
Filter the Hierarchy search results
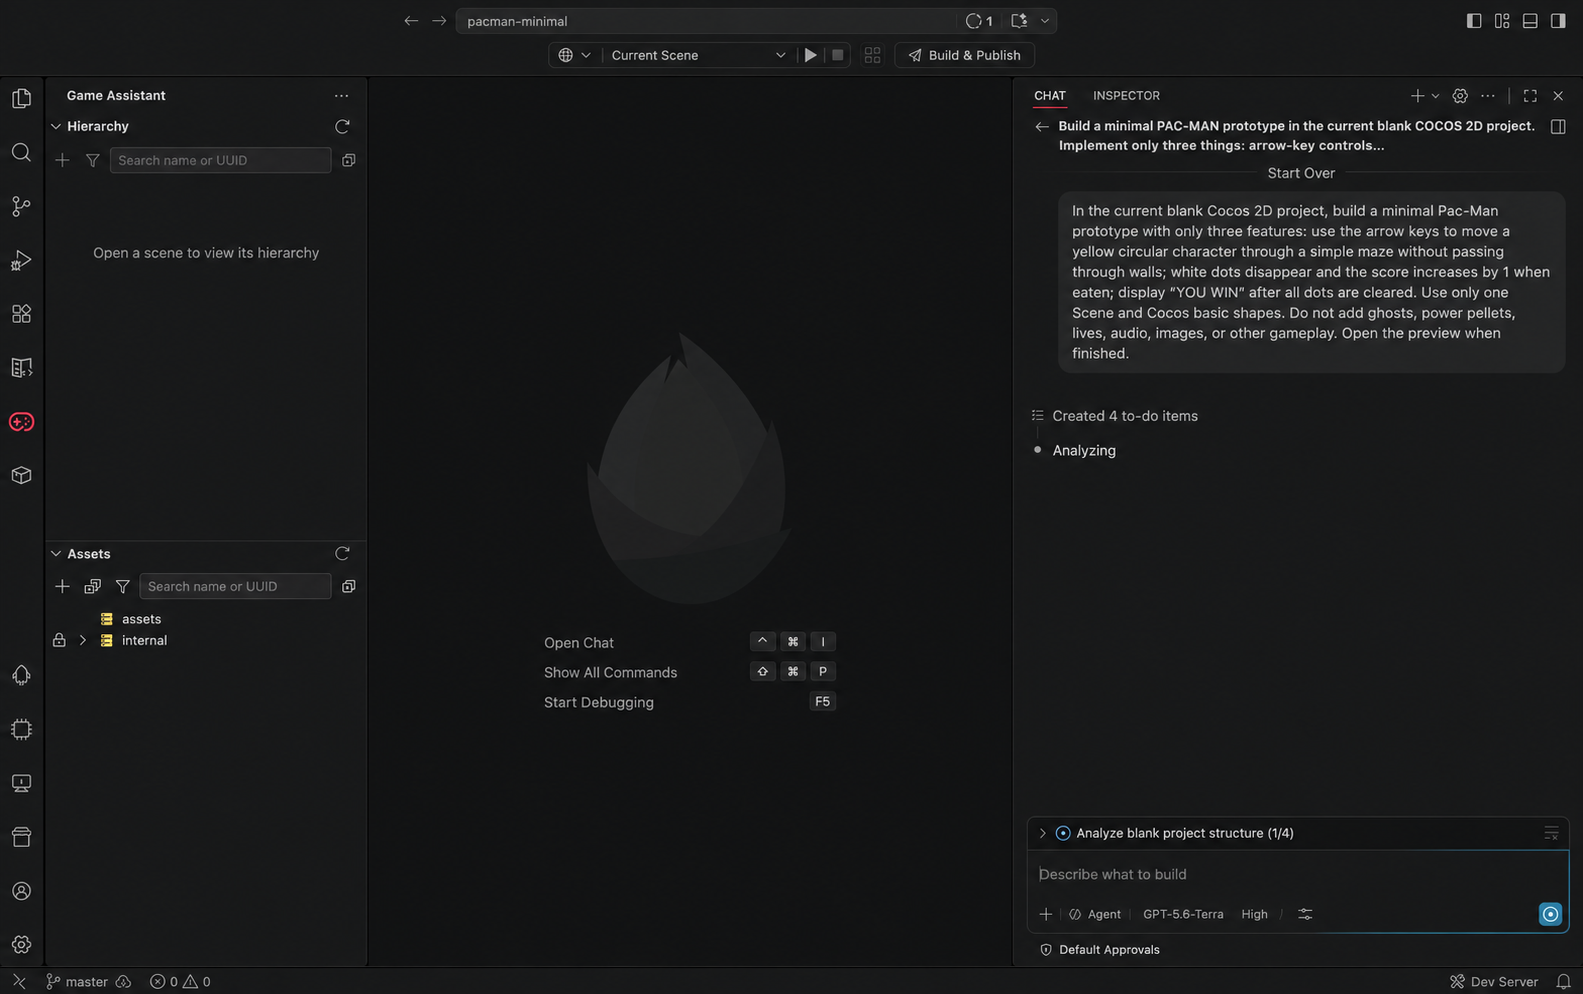coord(92,160)
